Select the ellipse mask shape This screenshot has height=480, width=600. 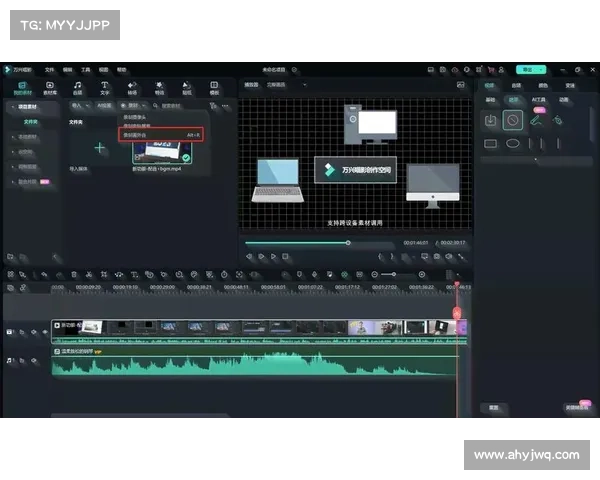click(x=512, y=143)
